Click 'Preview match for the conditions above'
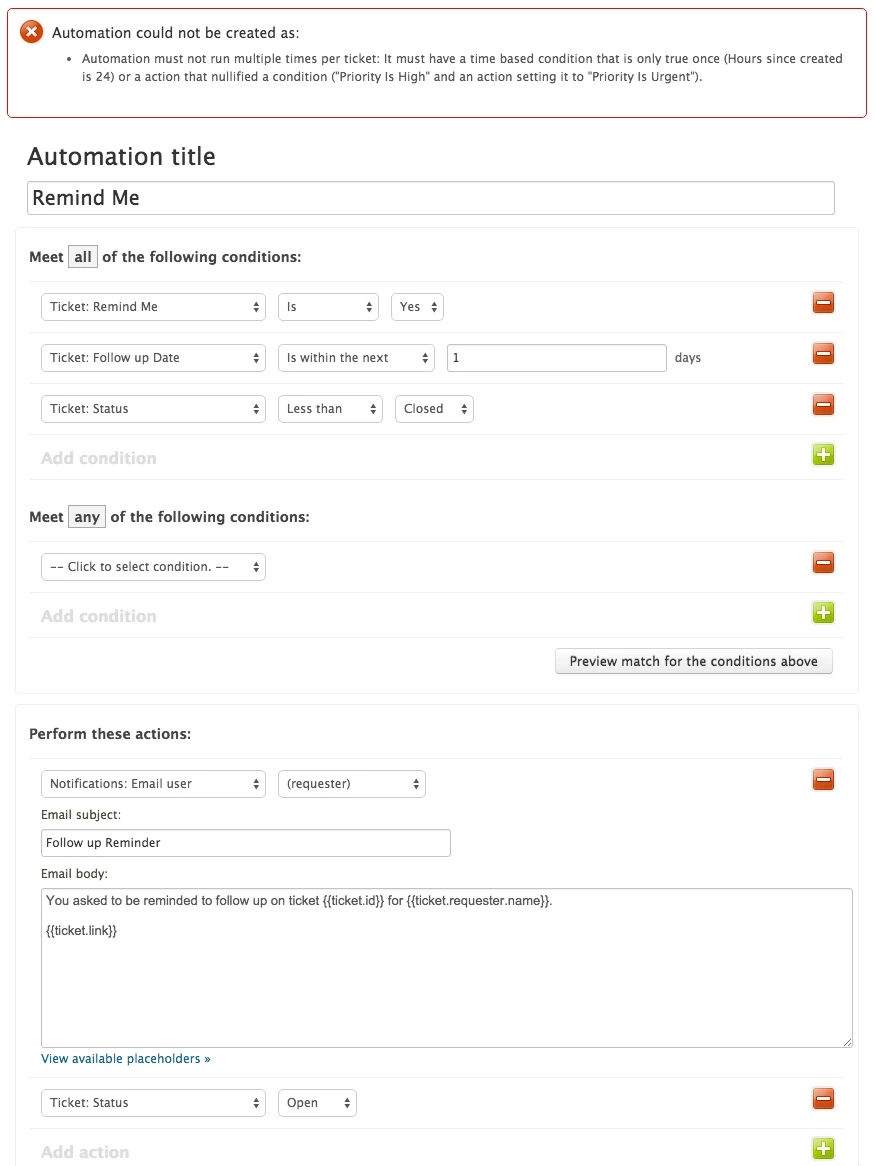 (x=693, y=661)
